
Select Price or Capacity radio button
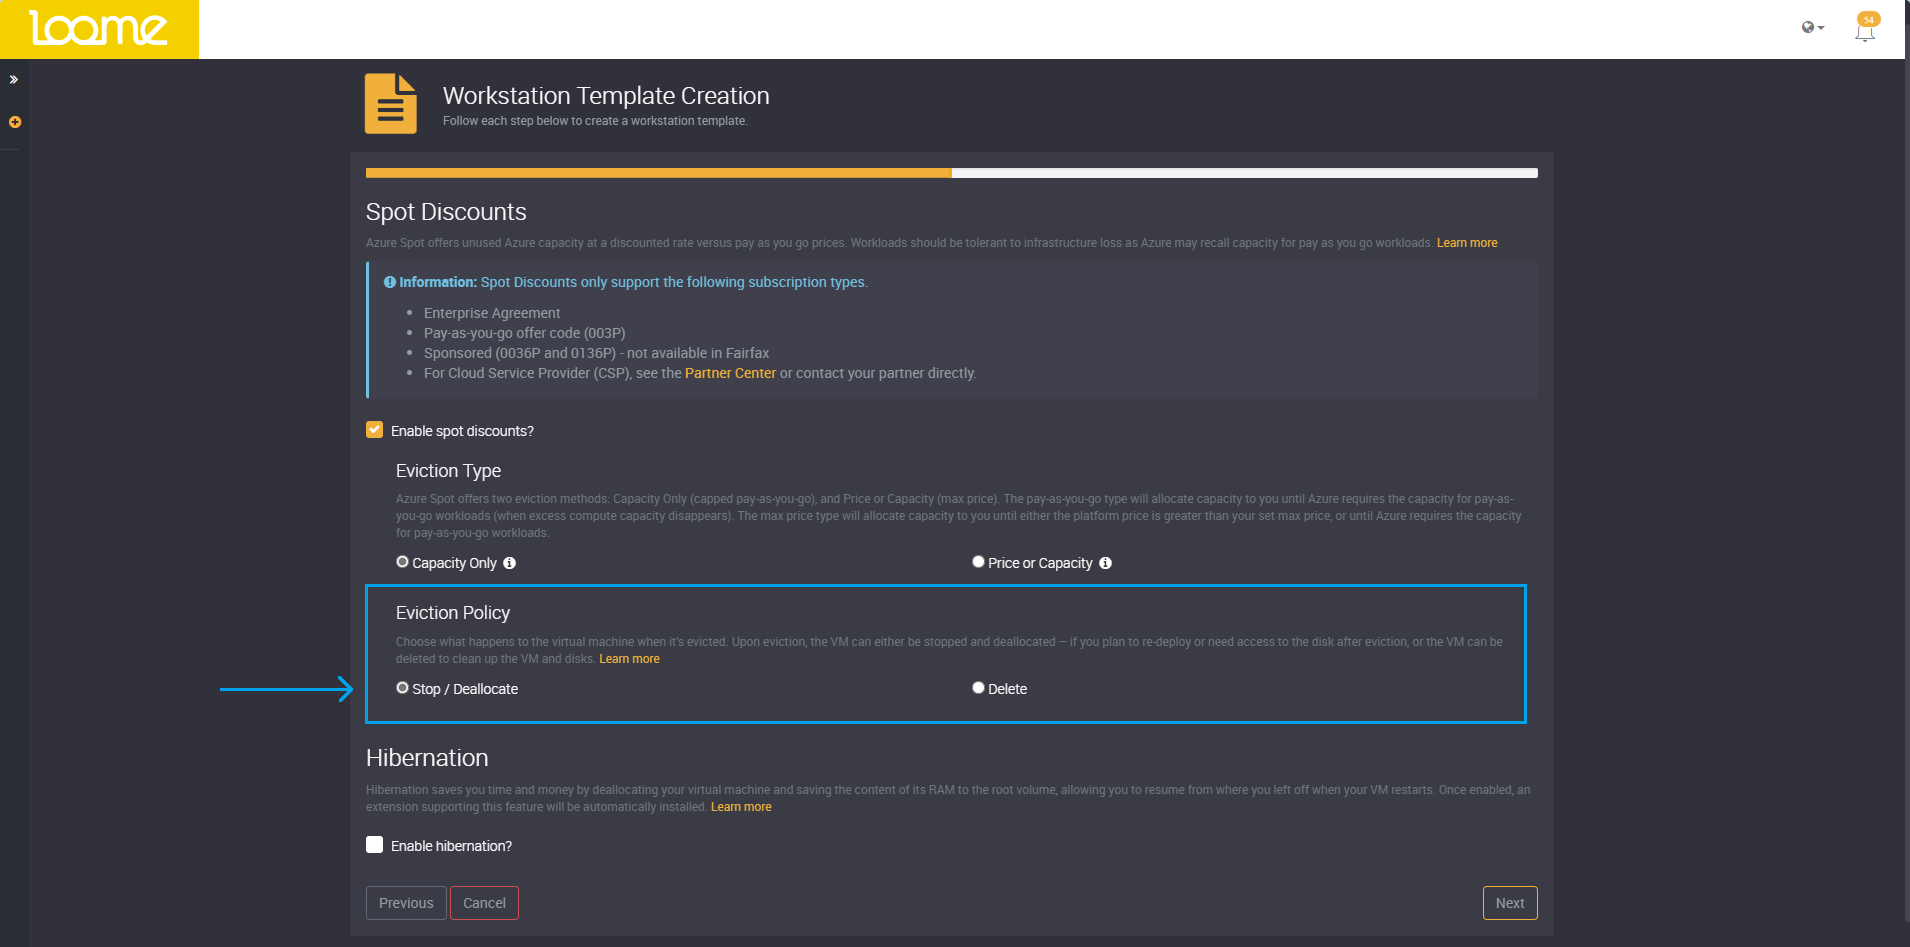(x=978, y=562)
